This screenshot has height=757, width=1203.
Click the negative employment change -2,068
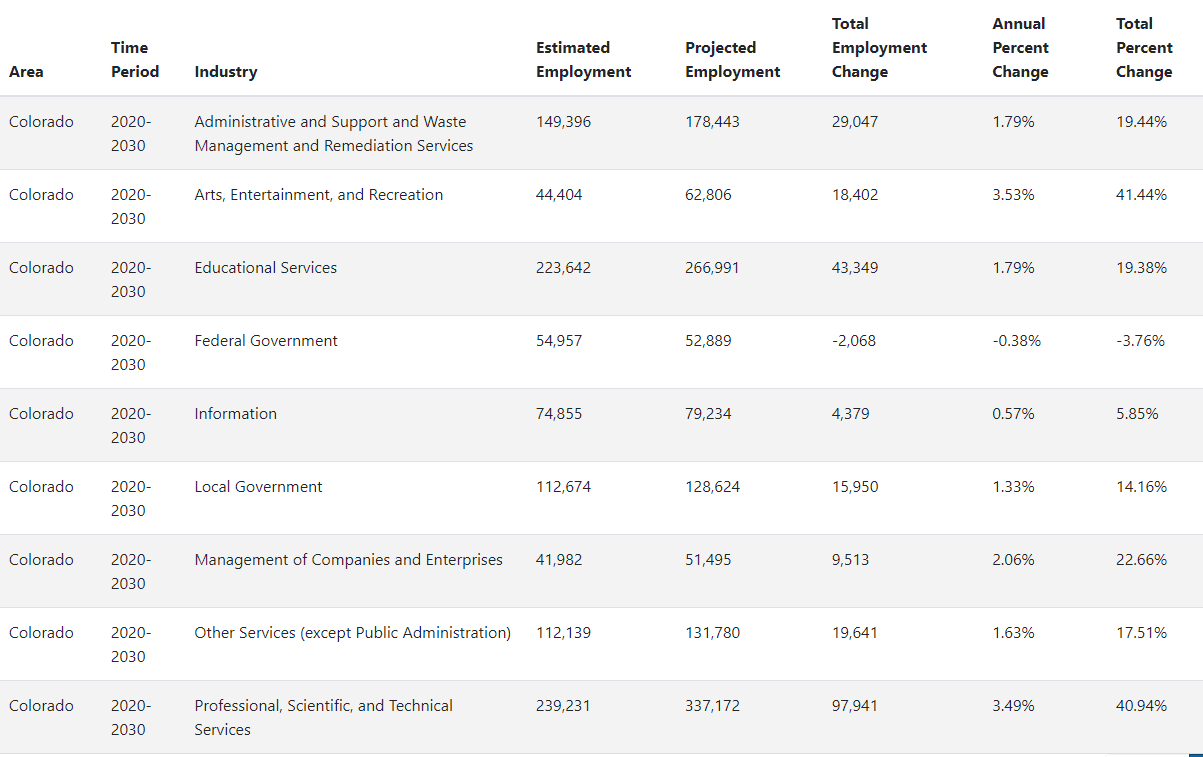point(854,341)
